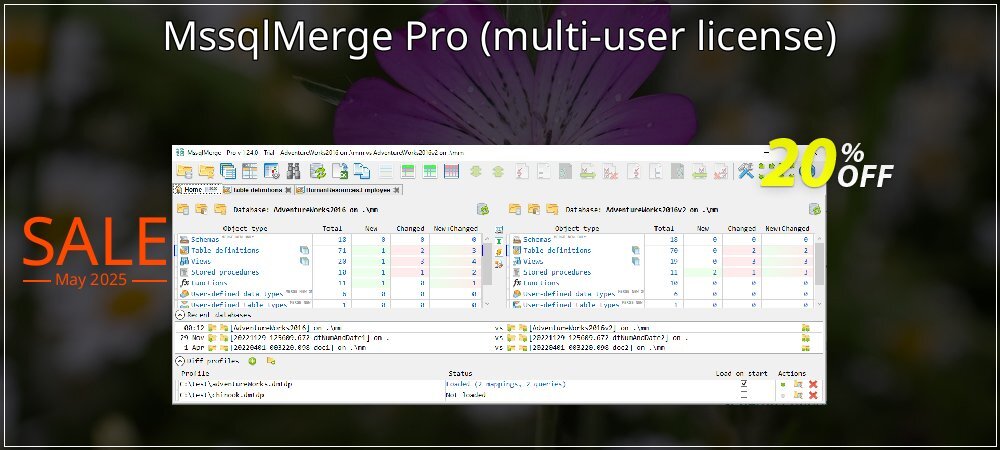Click the copy icon on the right Views row

tap(635, 261)
